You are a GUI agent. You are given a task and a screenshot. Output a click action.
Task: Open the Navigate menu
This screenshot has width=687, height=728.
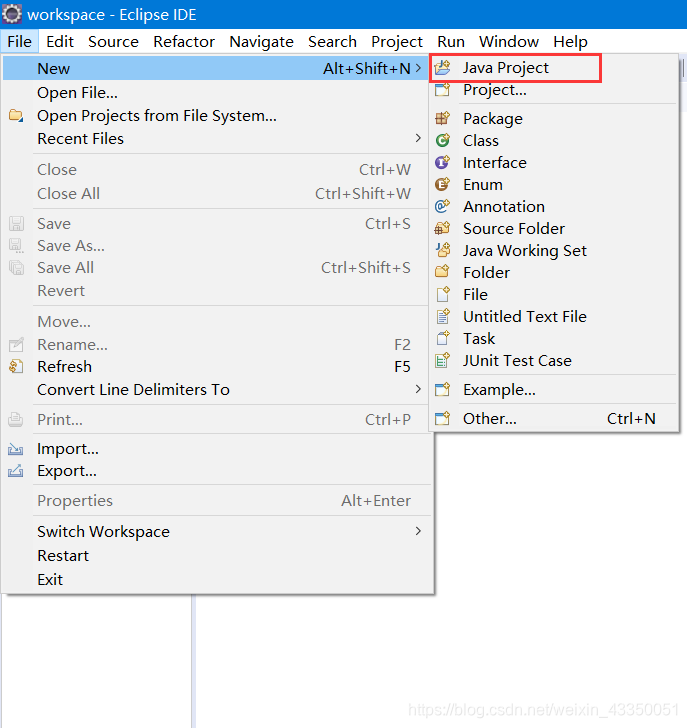tap(261, 42)
